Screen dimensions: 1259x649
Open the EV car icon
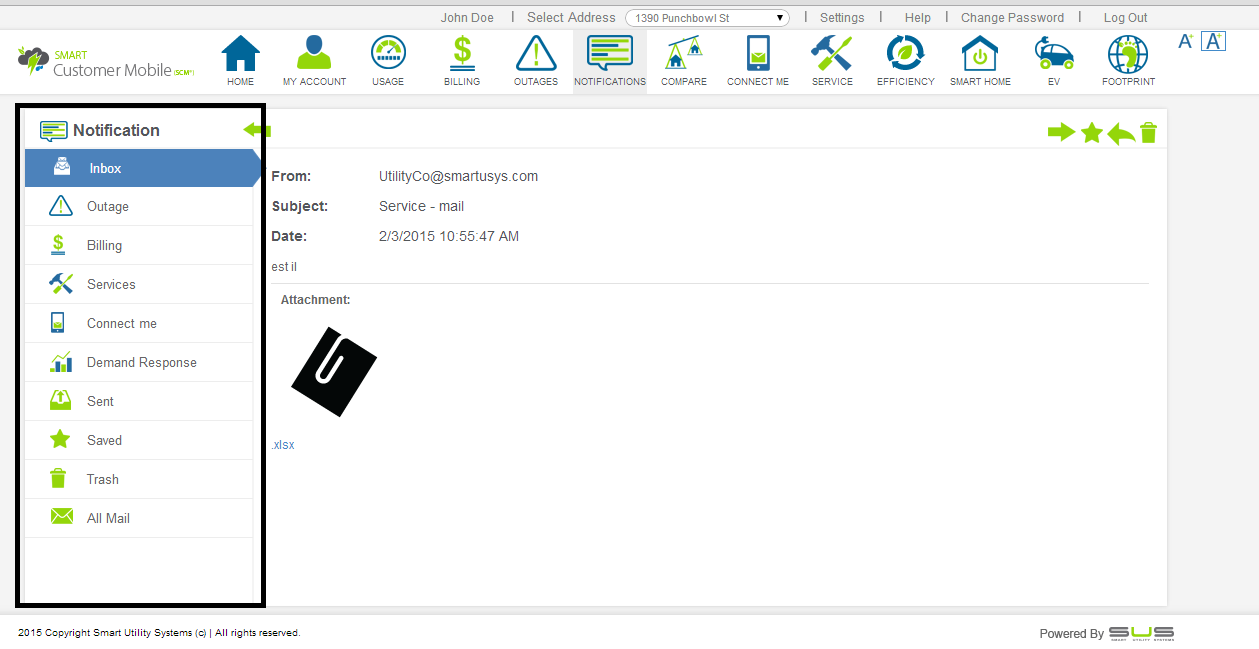click(x=1054, y=53)
